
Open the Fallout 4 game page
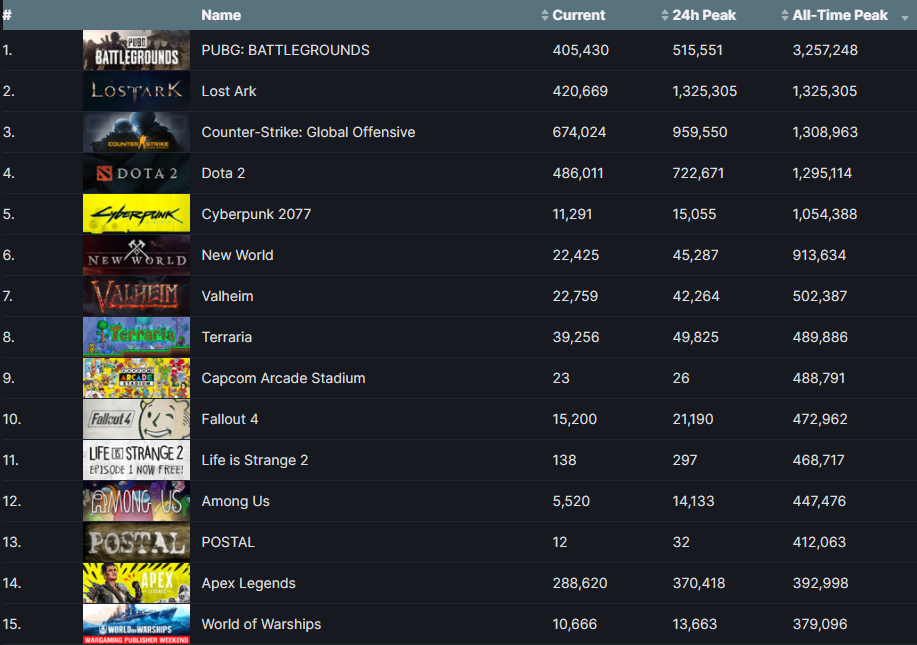pyautogui.click(x=230, y=419)
